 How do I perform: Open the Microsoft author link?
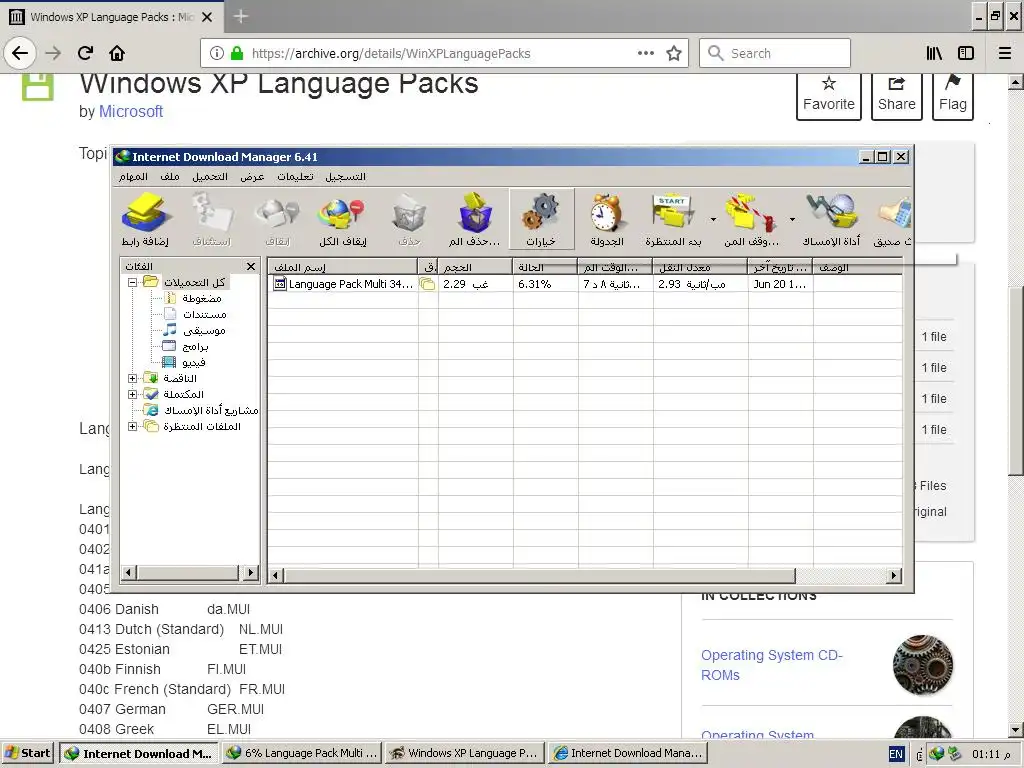(131, 112)
